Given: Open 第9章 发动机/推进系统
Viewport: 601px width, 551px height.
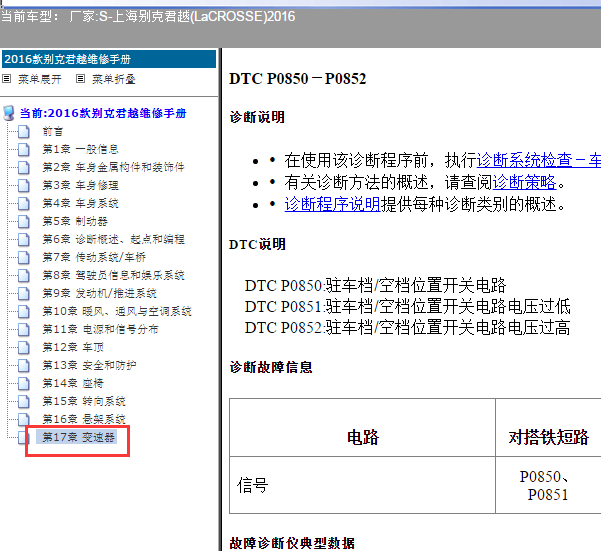Looking at the screenshot, I should coord(100,294).
